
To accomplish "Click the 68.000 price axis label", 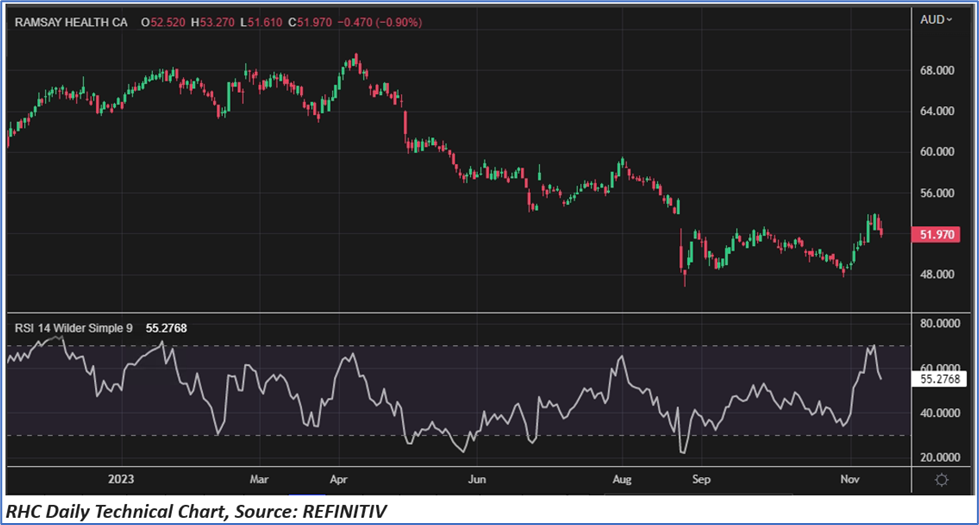I will click(x=937, y=71).
